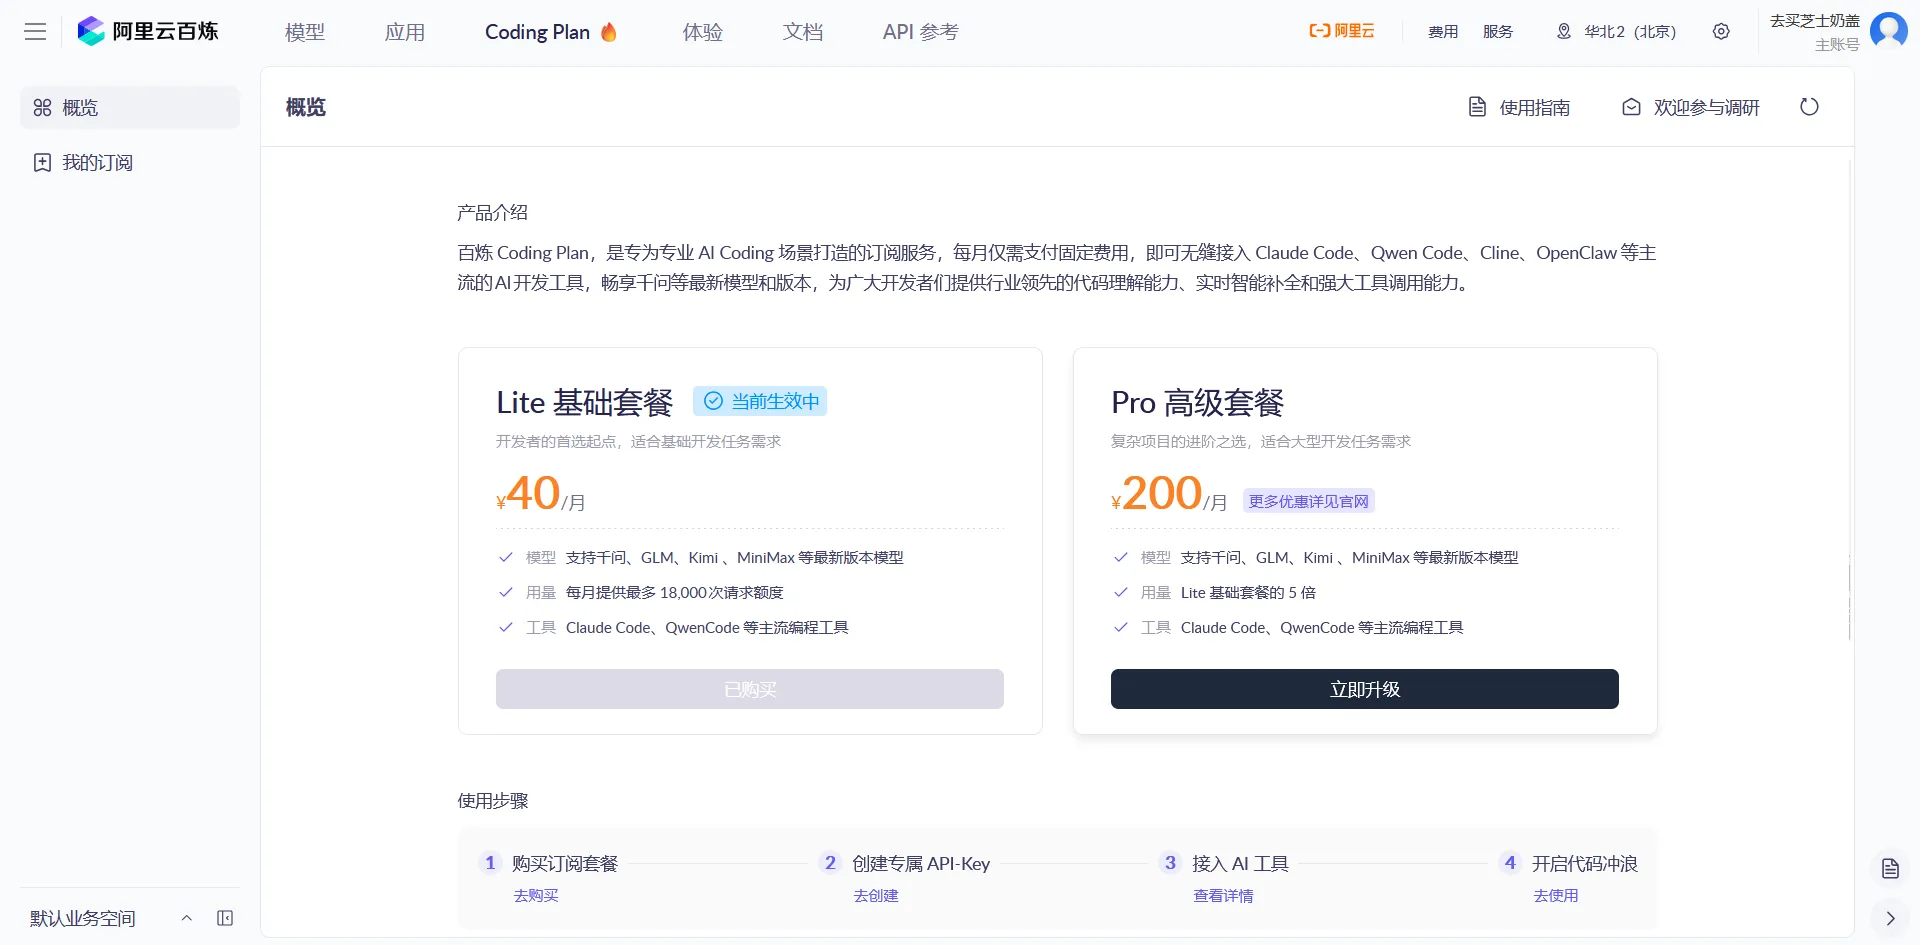
Task: Click the region location pin icon
Action: [1564, 32]
